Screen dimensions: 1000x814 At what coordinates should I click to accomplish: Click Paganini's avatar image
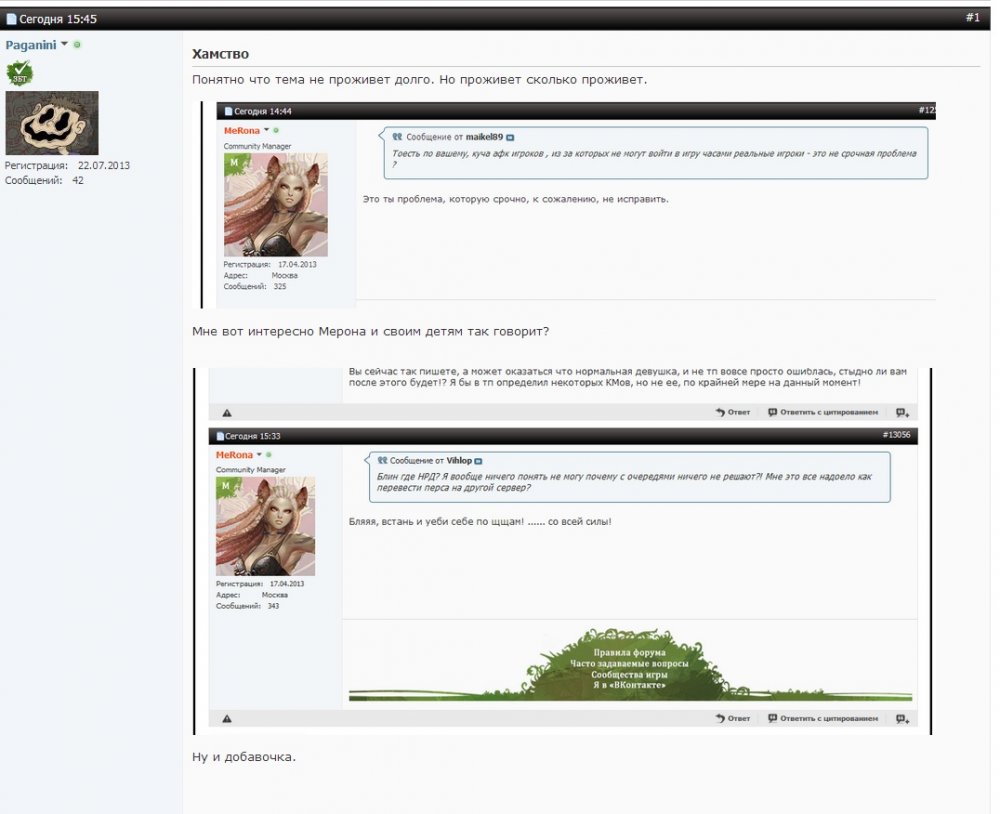52,123
